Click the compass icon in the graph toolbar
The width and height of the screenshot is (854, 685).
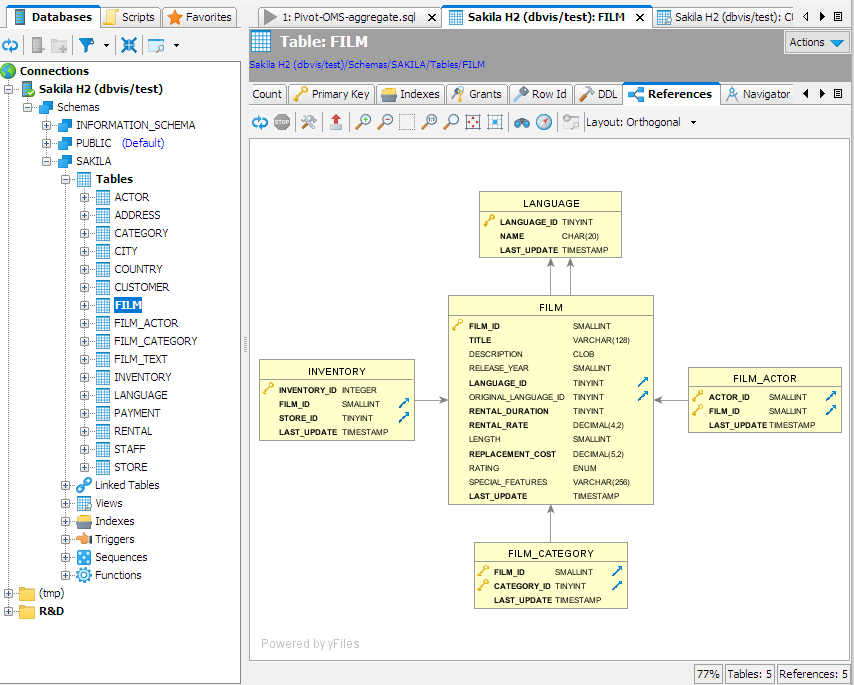click(x=543, y=122)
